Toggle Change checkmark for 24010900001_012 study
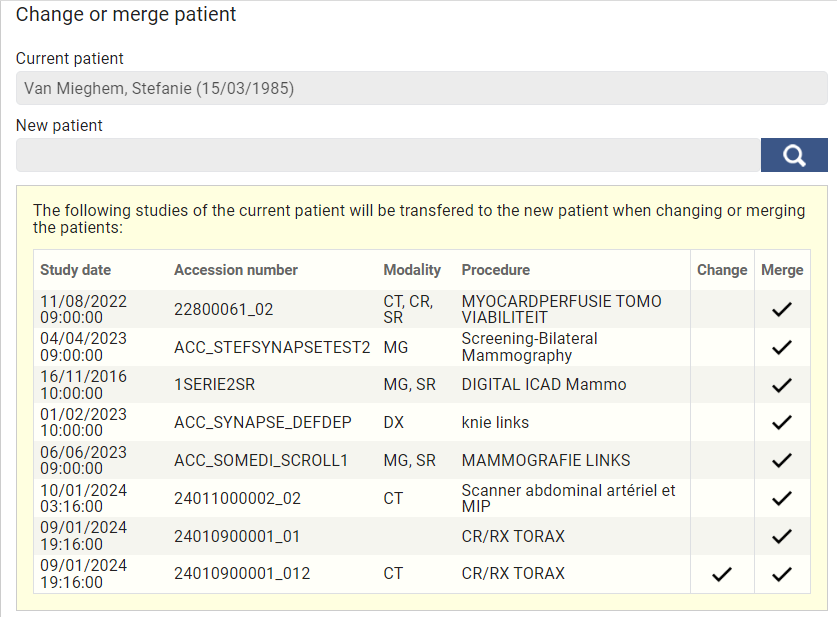The width and height of the screenshot is (837, 617). pyautogui.click(x=722, y=574)
